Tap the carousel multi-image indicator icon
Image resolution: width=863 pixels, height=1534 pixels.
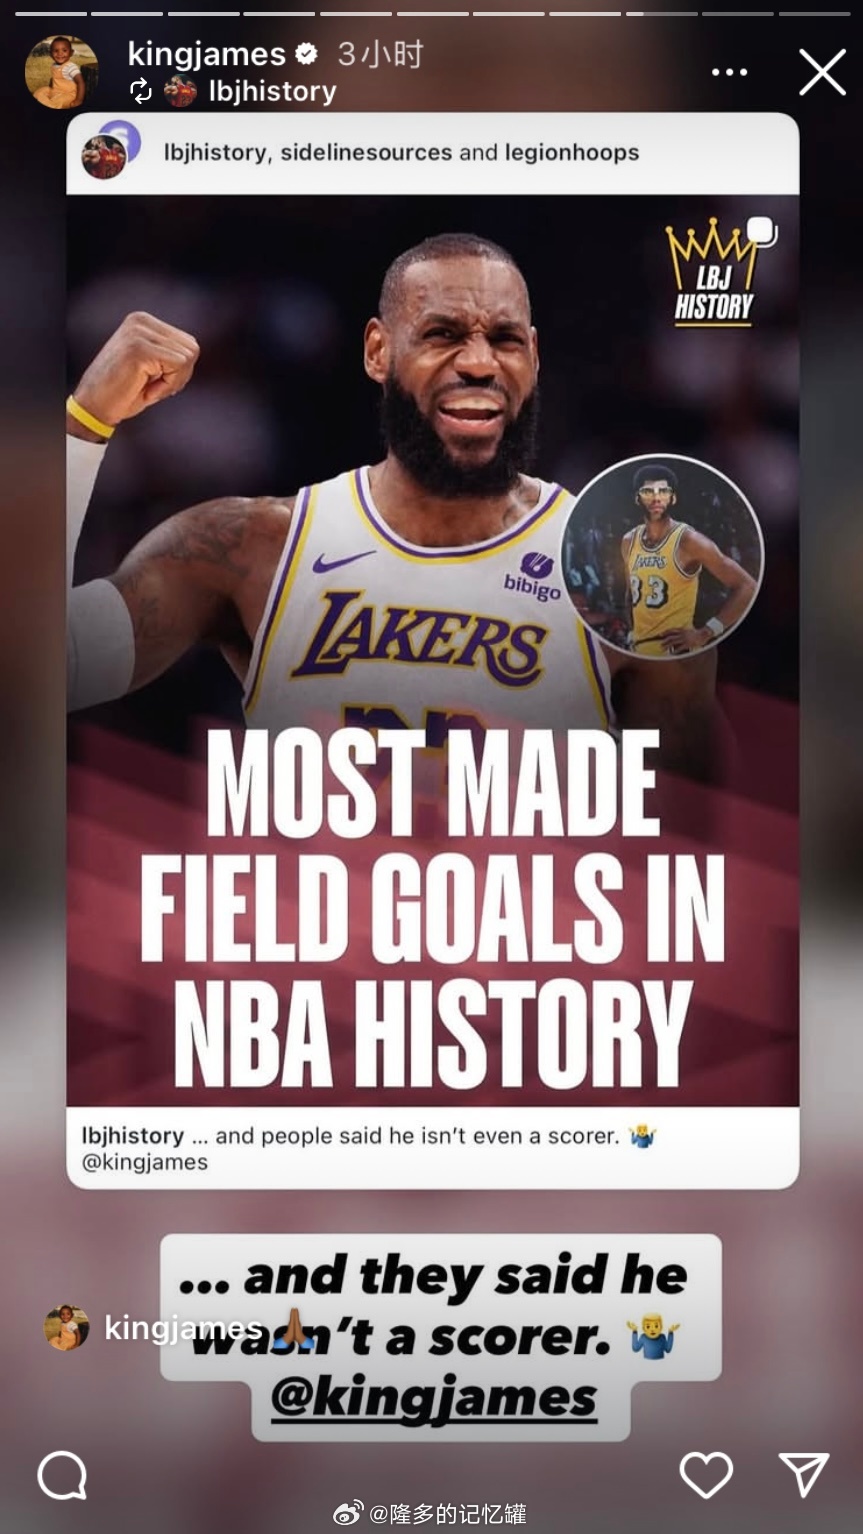762,231
